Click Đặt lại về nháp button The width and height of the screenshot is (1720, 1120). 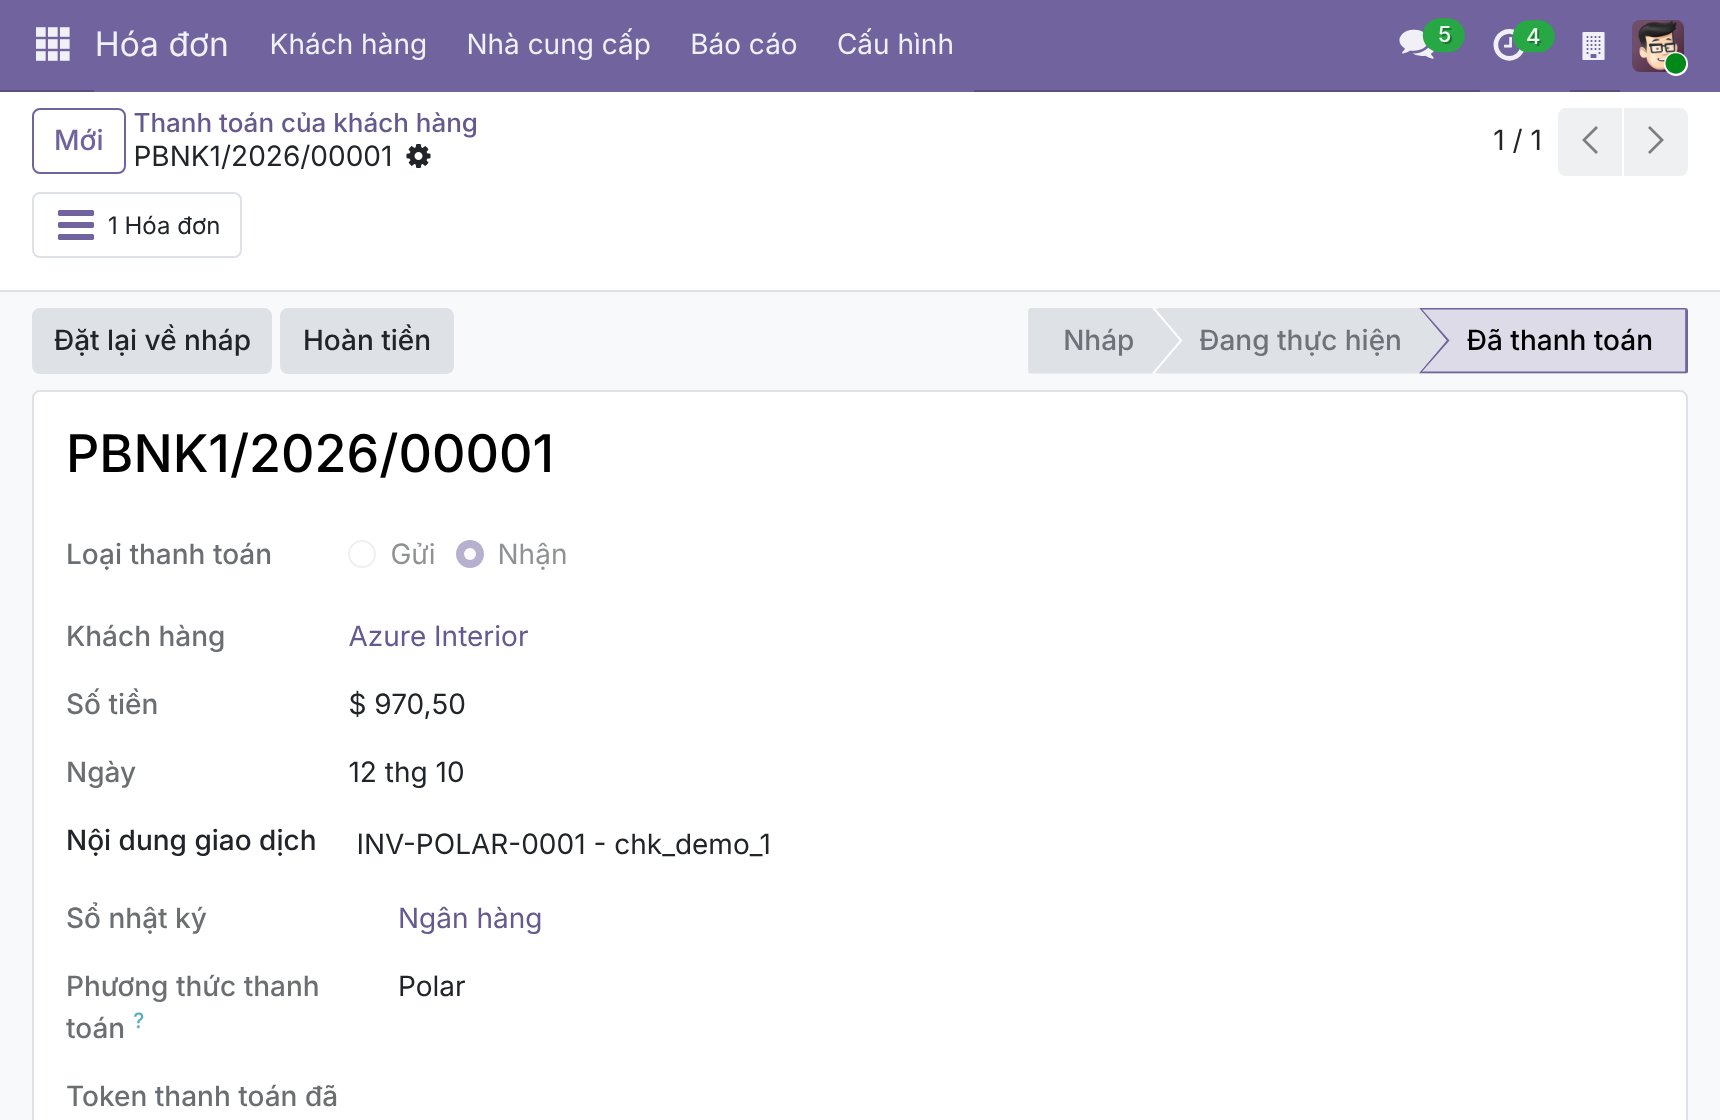[152, 341]
